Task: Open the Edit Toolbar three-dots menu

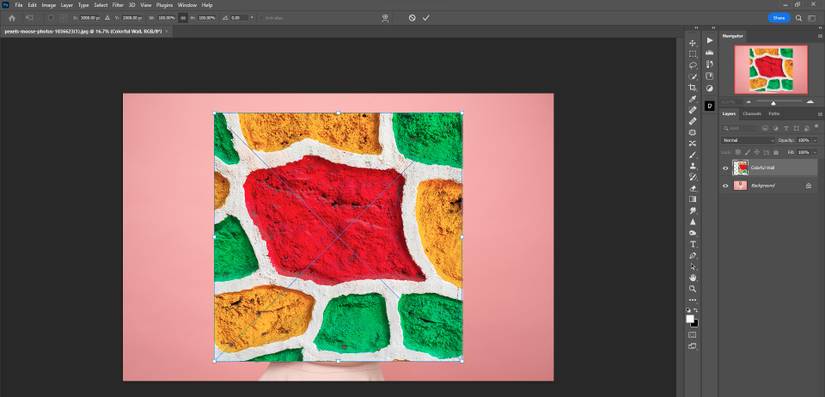Action: coord(693,300)
